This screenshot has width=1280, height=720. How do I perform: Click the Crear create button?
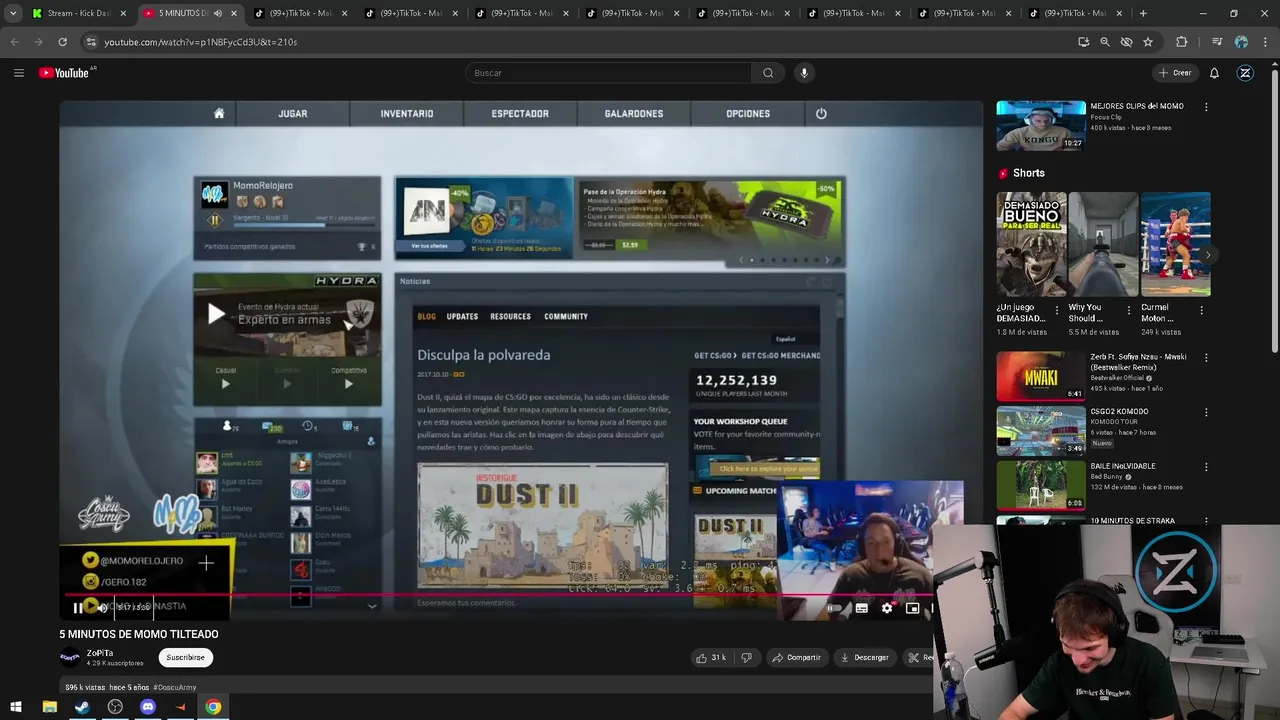[x=1175, y=73]
